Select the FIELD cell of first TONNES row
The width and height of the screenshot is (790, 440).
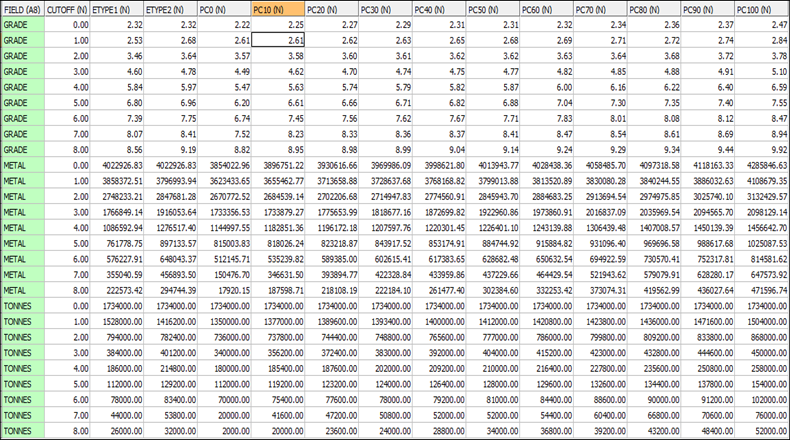coord(22,306)
